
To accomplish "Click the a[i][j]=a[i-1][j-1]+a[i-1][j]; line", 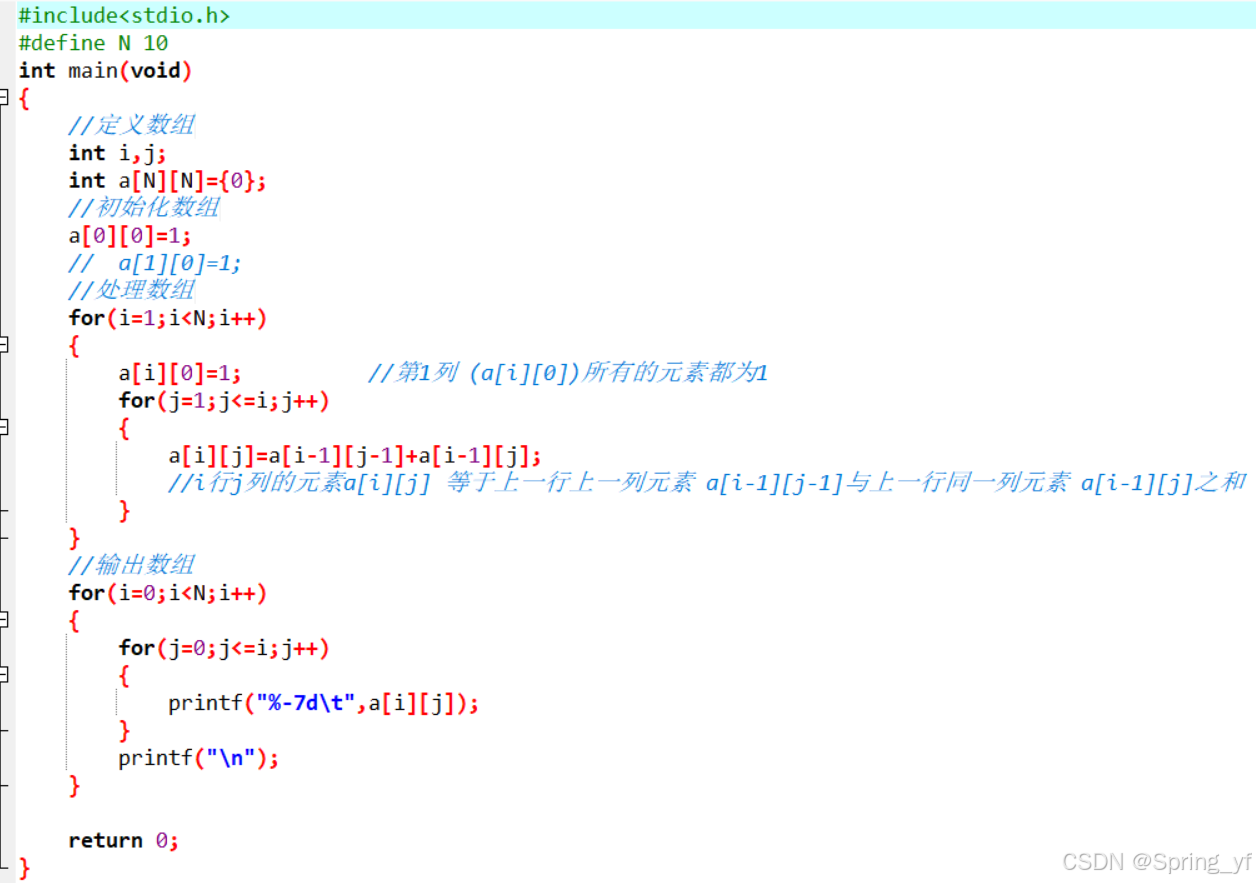I will tap(355, 456).
